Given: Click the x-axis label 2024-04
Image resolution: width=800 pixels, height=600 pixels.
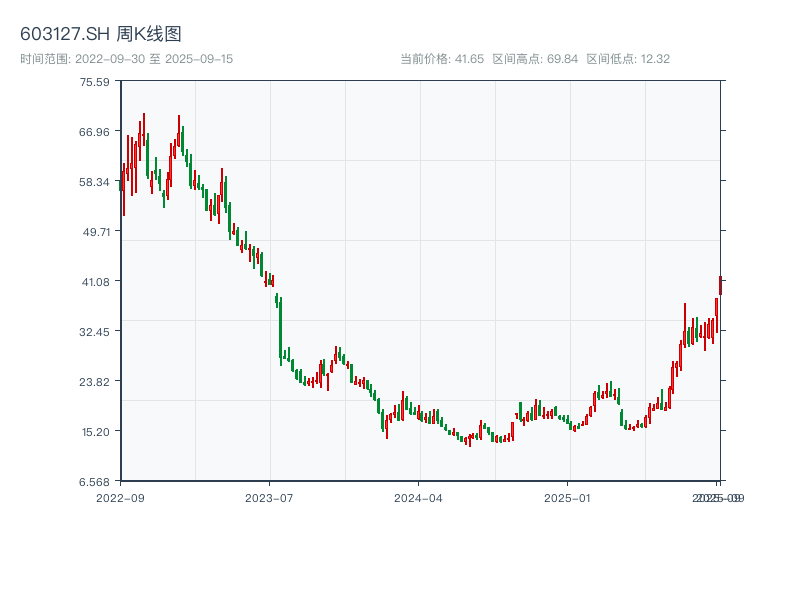Looking at the screenshot, I should point(418,498).
